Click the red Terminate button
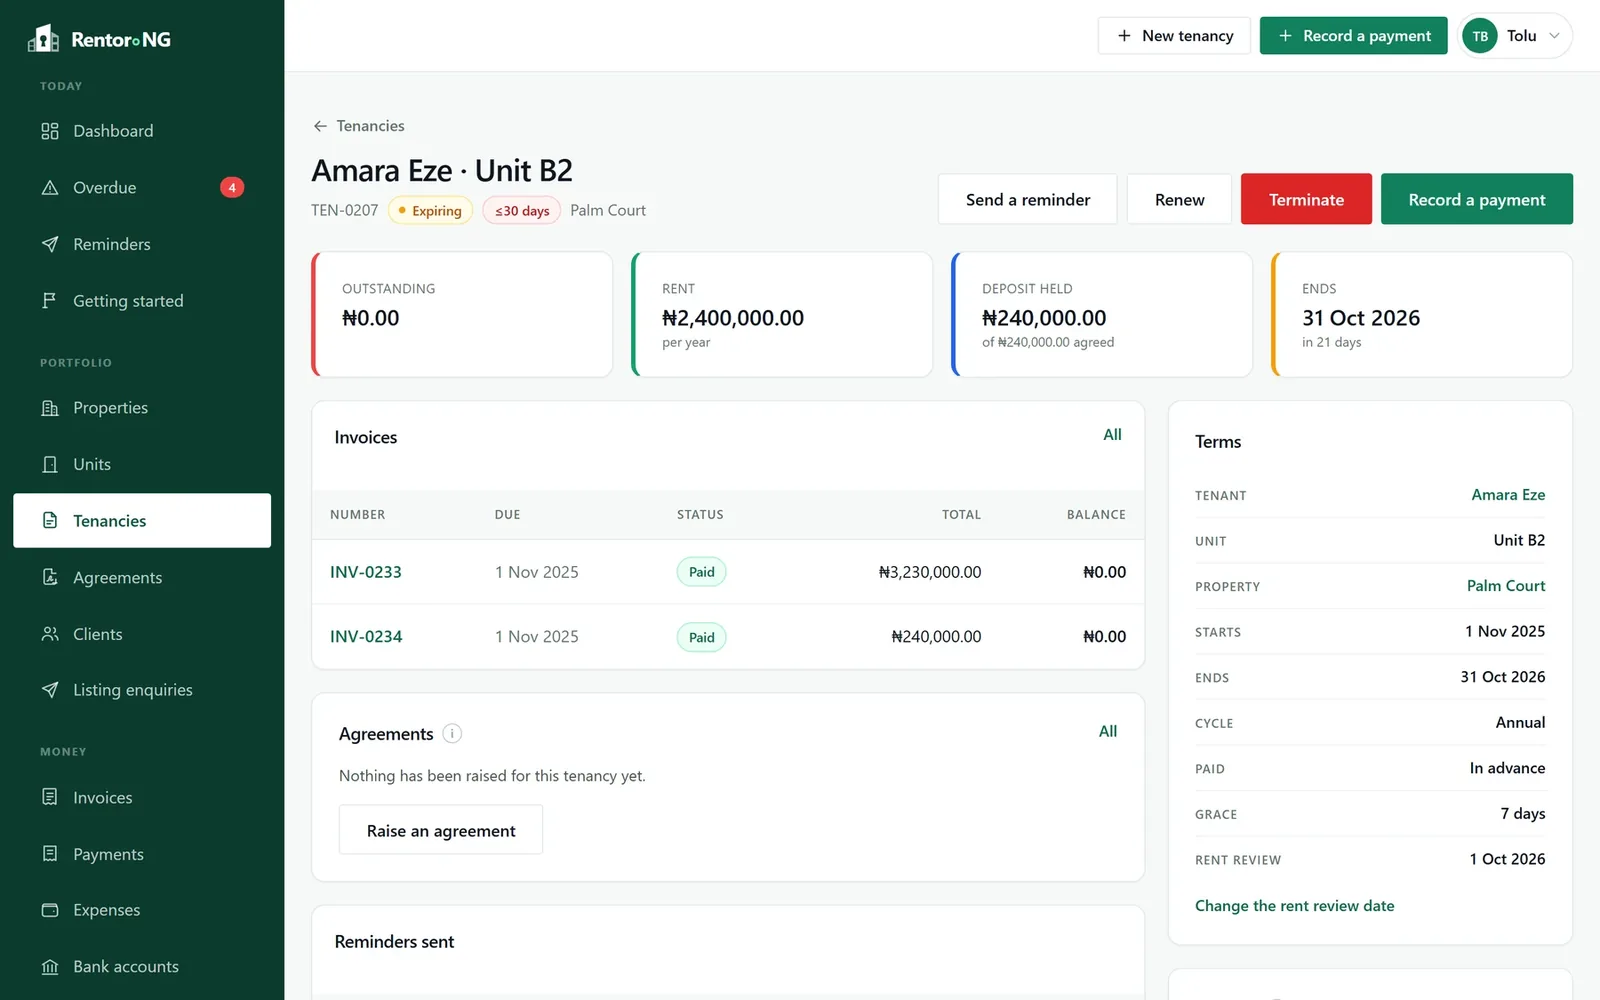Screen dimensions: 1600x1000 point(1306,199)
